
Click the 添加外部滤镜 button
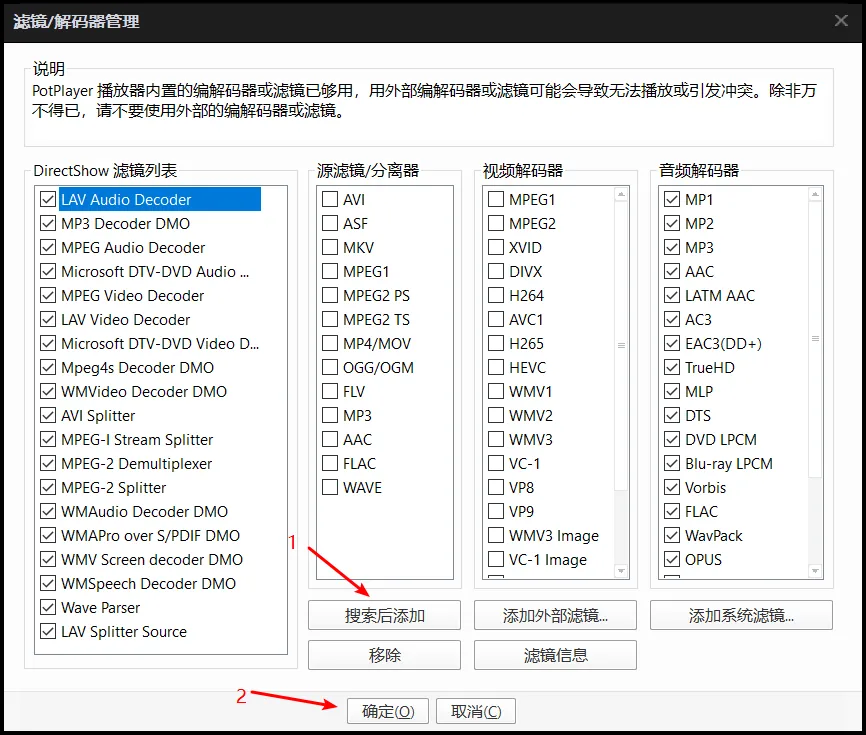[555, 615]
